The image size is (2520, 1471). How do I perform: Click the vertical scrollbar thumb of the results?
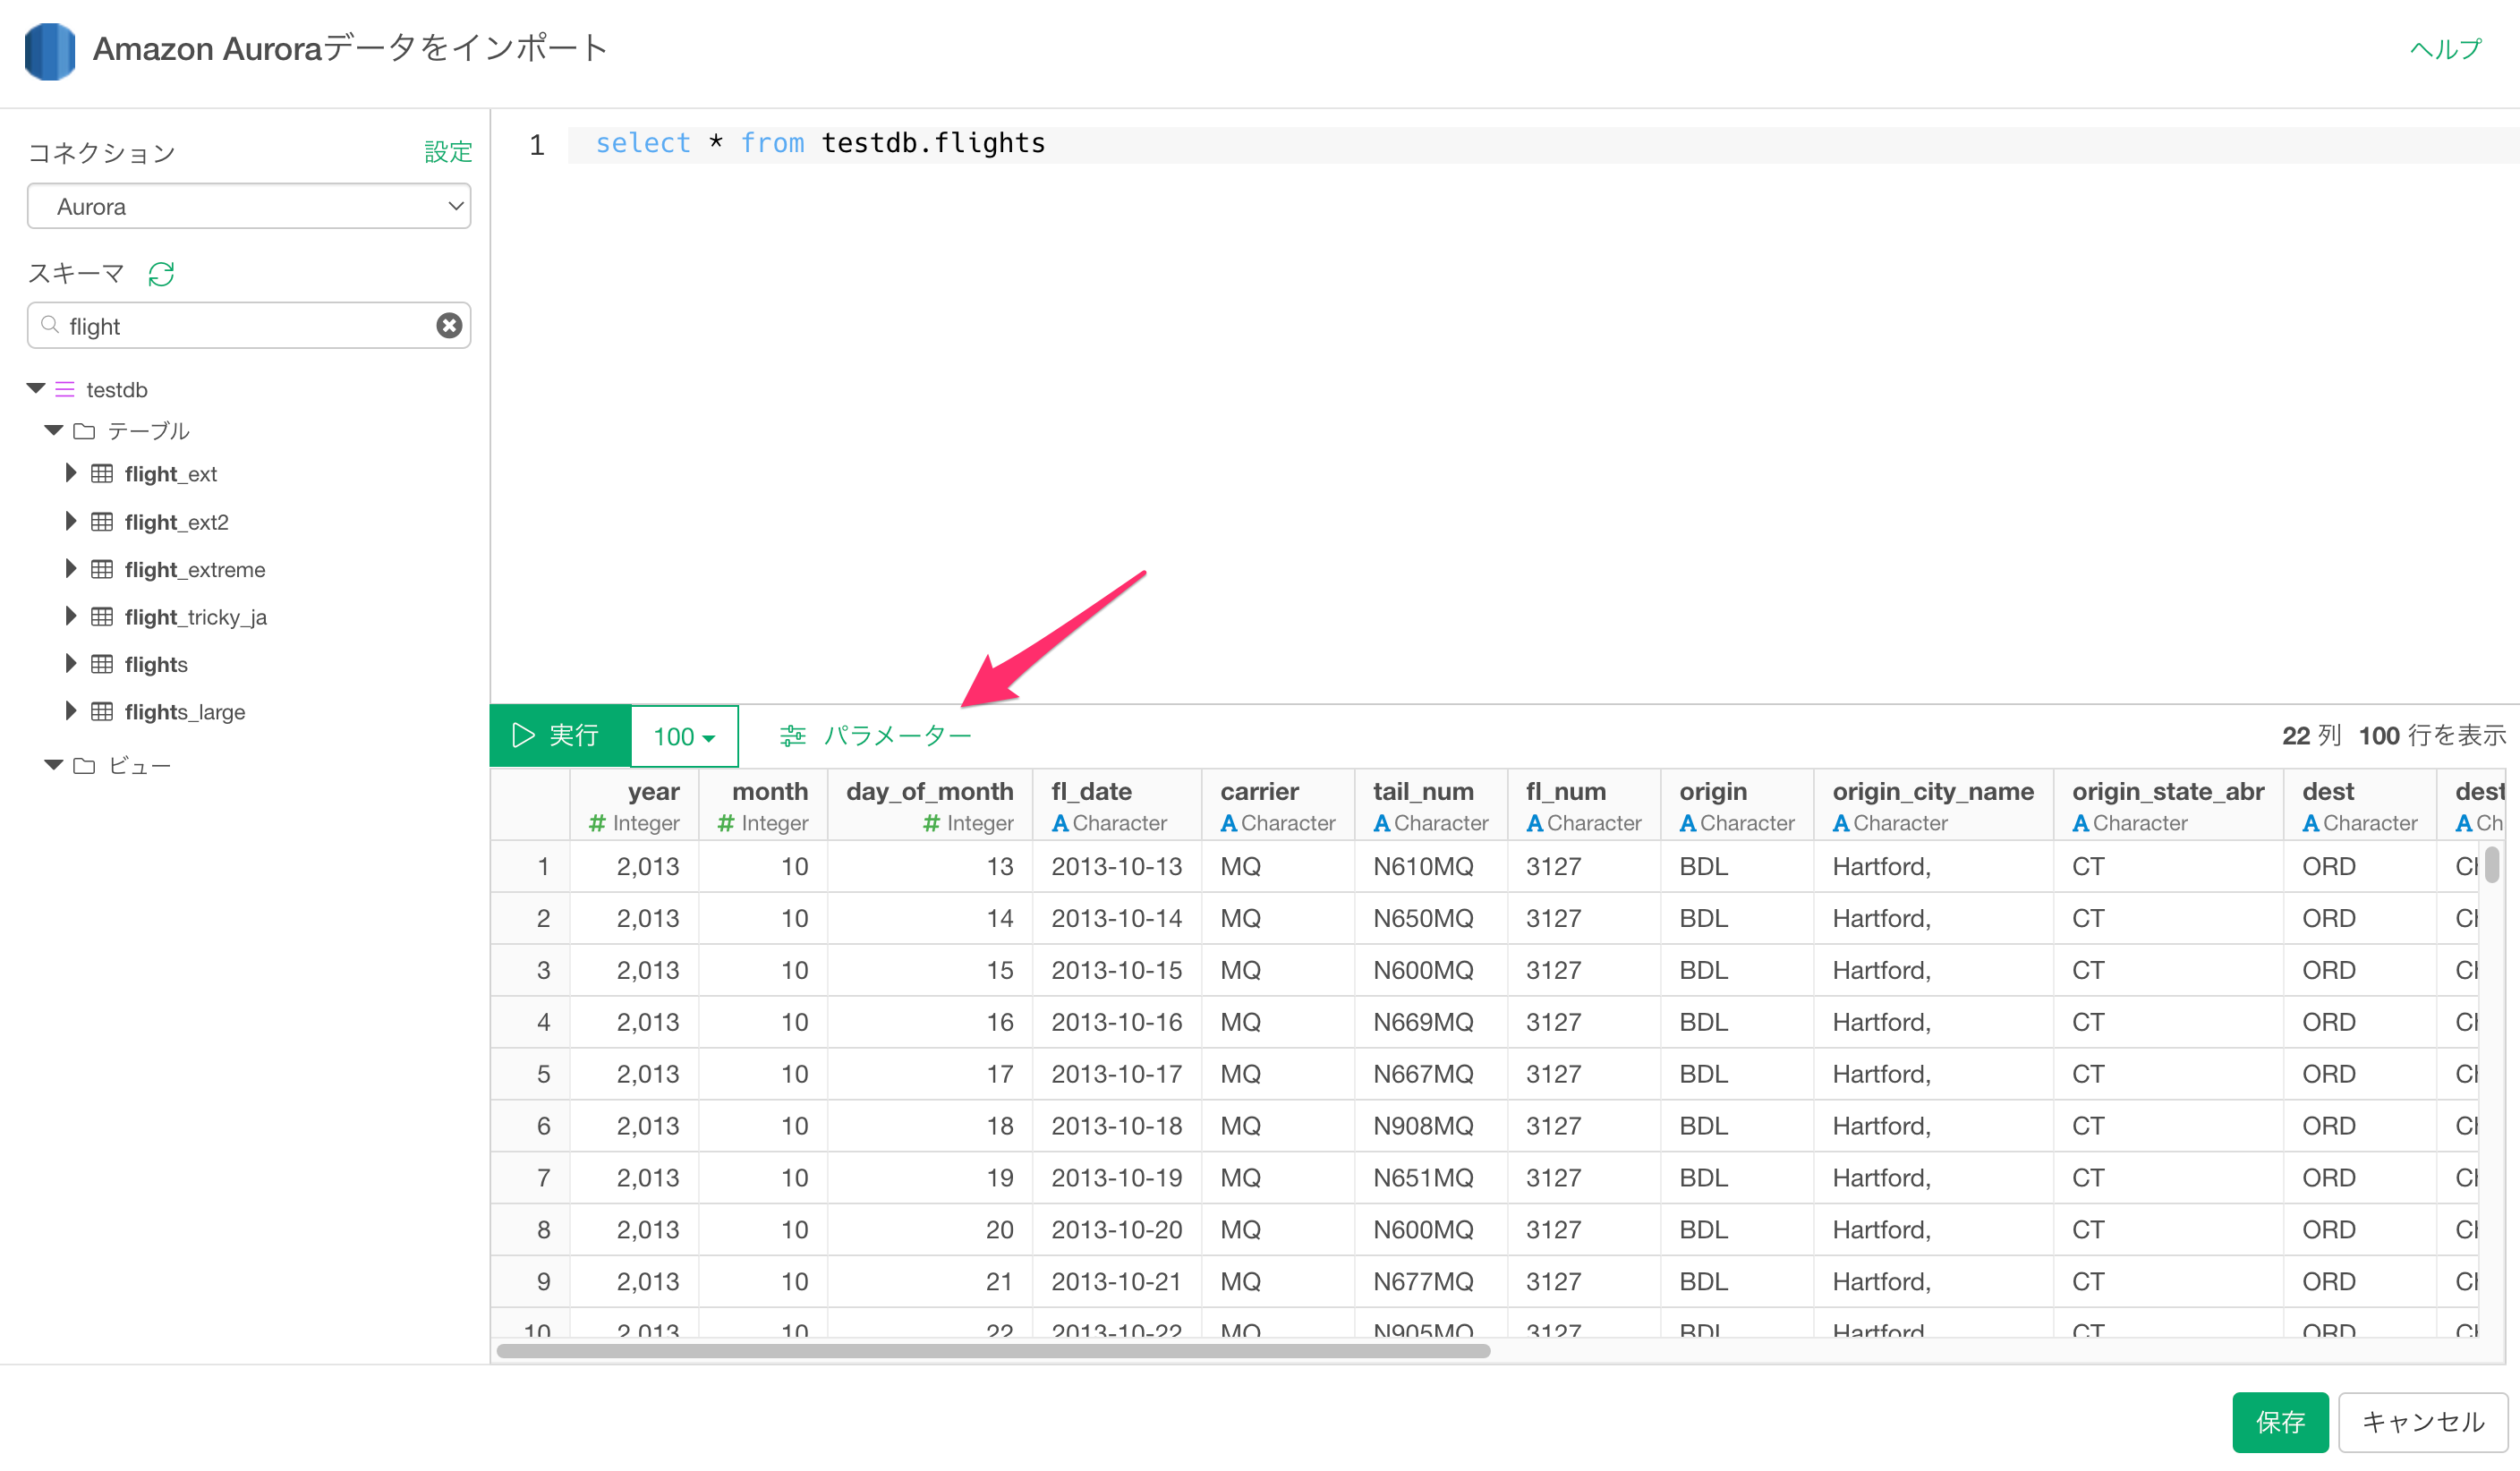coord(2492,865)
